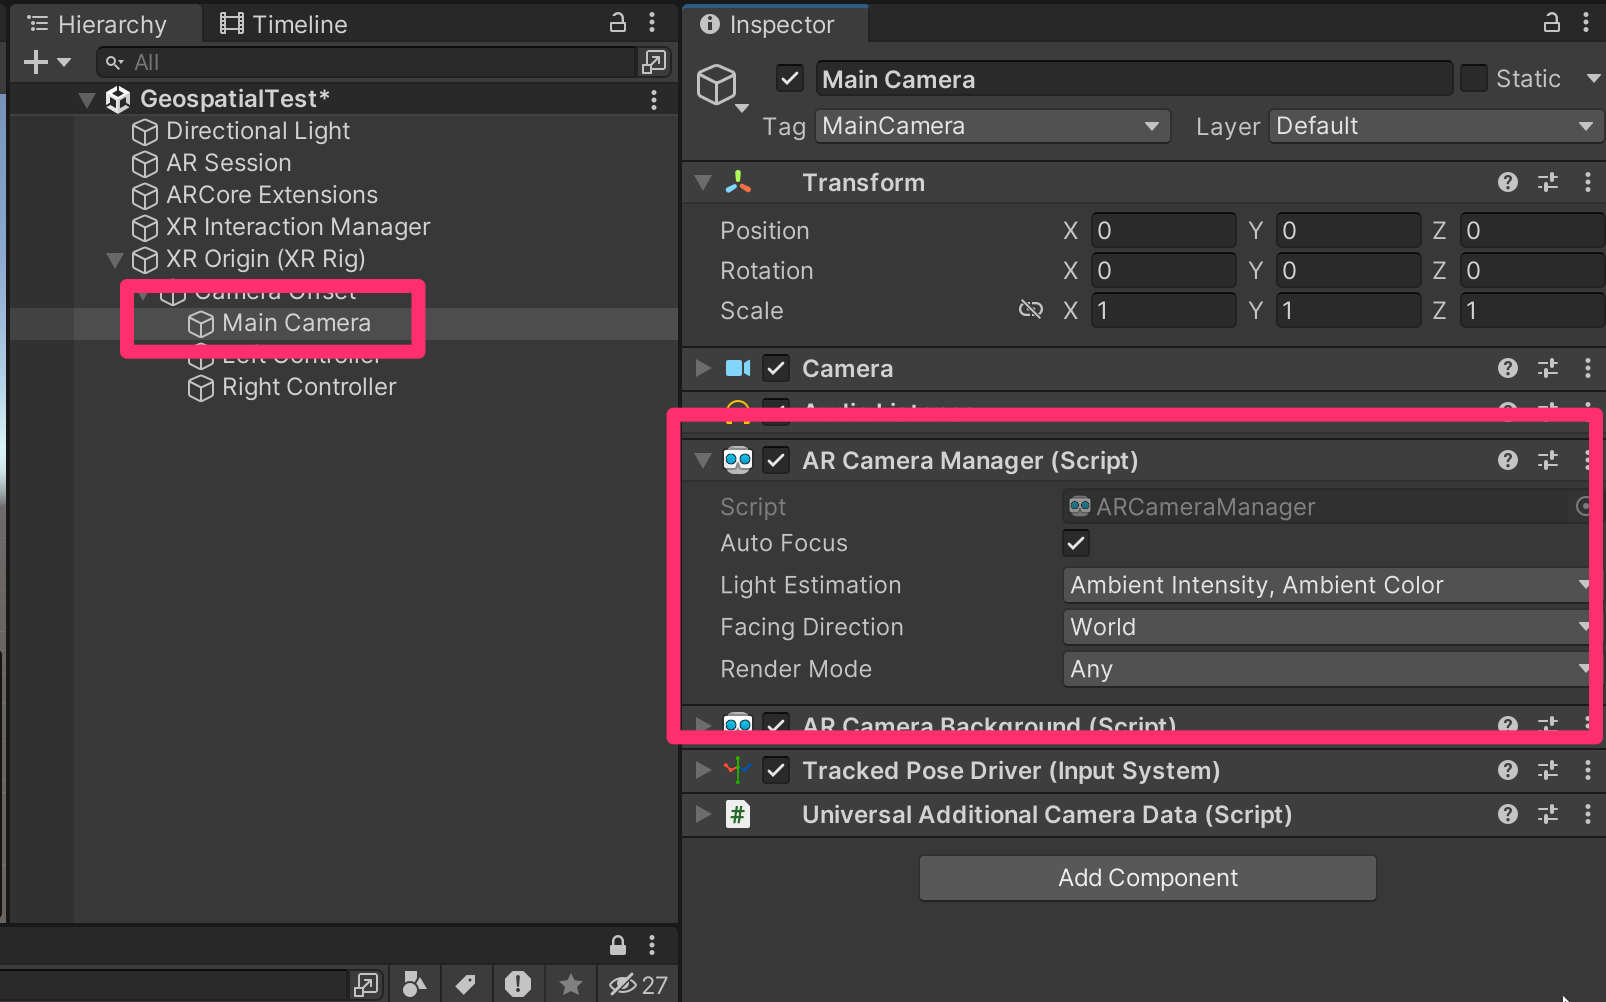
Task: Expand the Tracked Pose Driver component
Action: click(703, 770)
